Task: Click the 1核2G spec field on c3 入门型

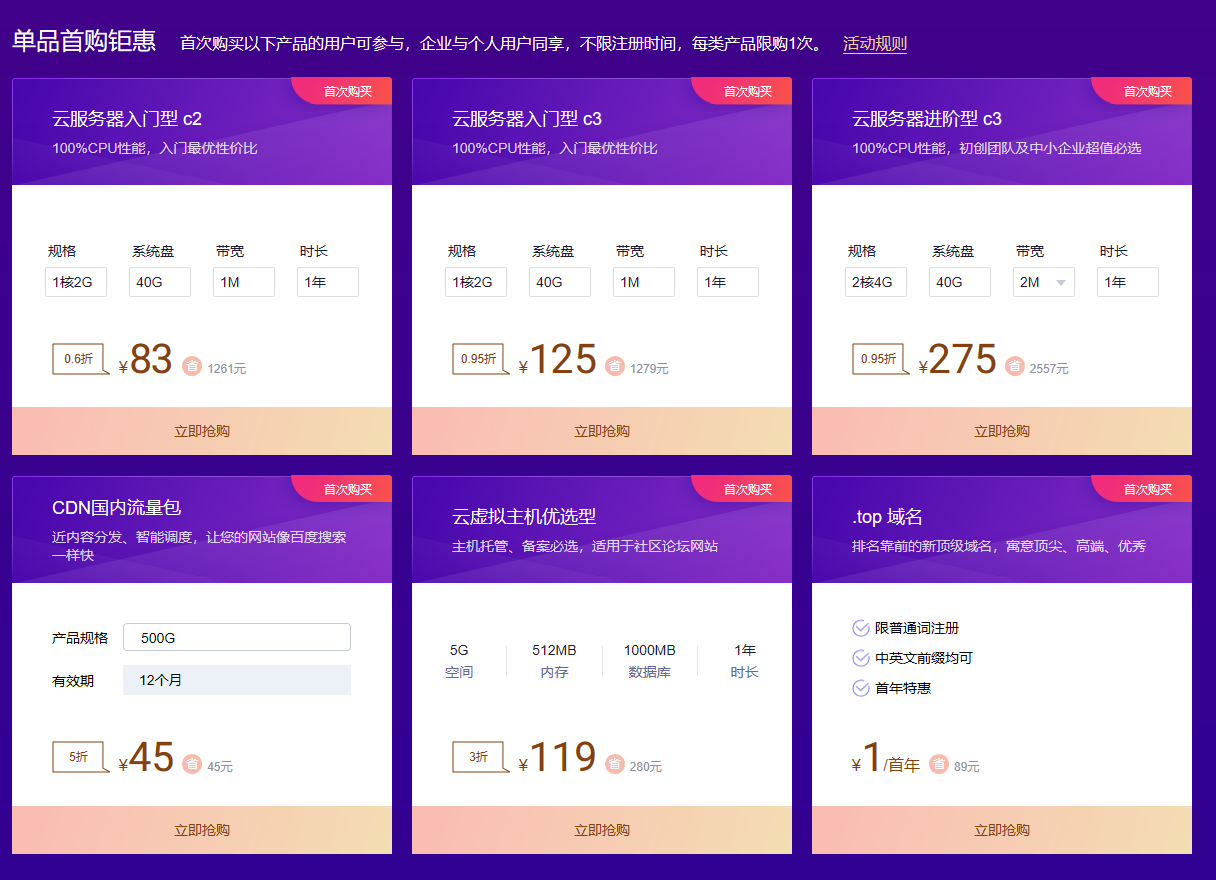Action: pos(475,282)
